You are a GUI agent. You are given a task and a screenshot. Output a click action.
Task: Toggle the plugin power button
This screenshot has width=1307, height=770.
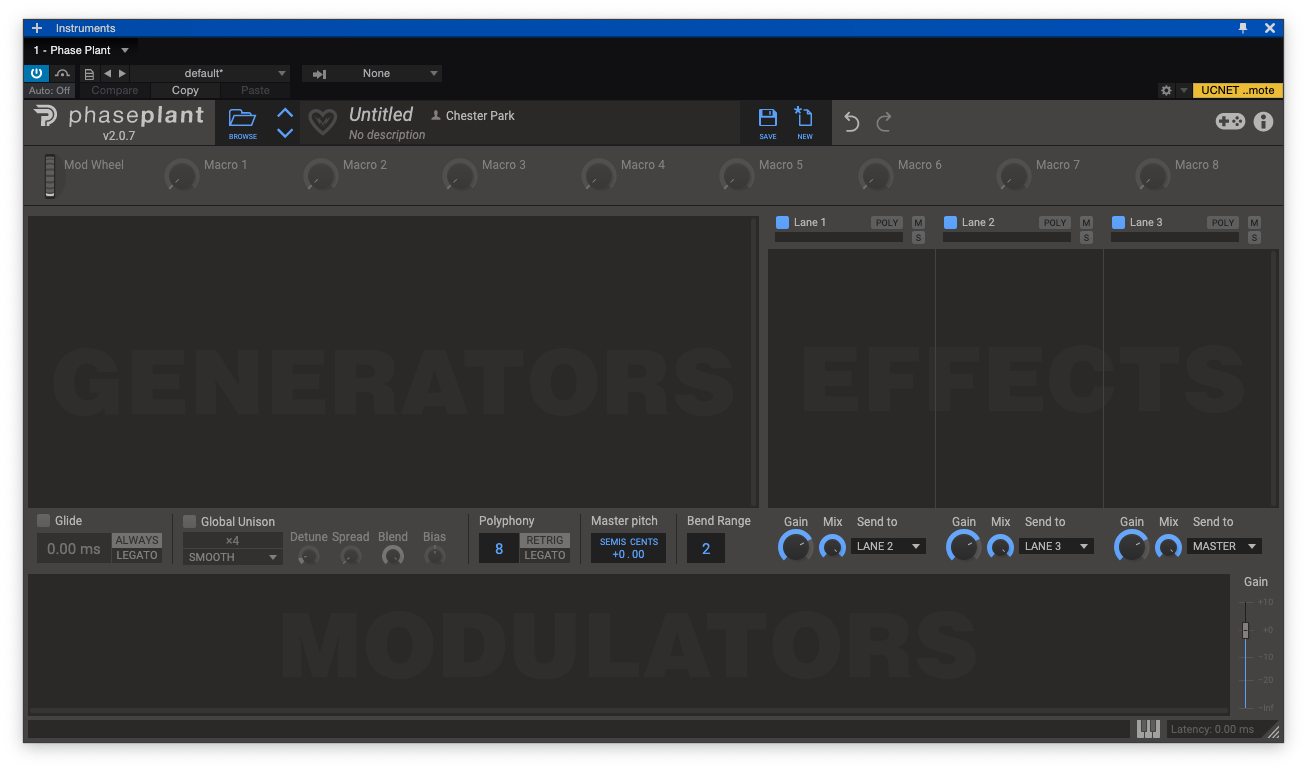coord(36,73)
